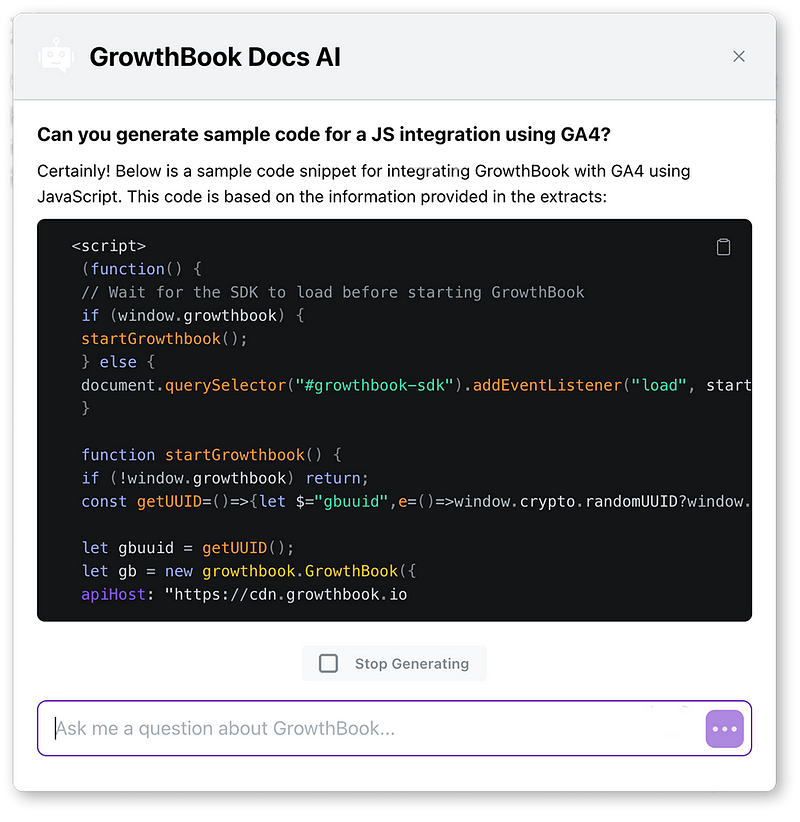
Task: Click the 'if (!window.growthbook) return;' line
Action: tap(225, 478)
